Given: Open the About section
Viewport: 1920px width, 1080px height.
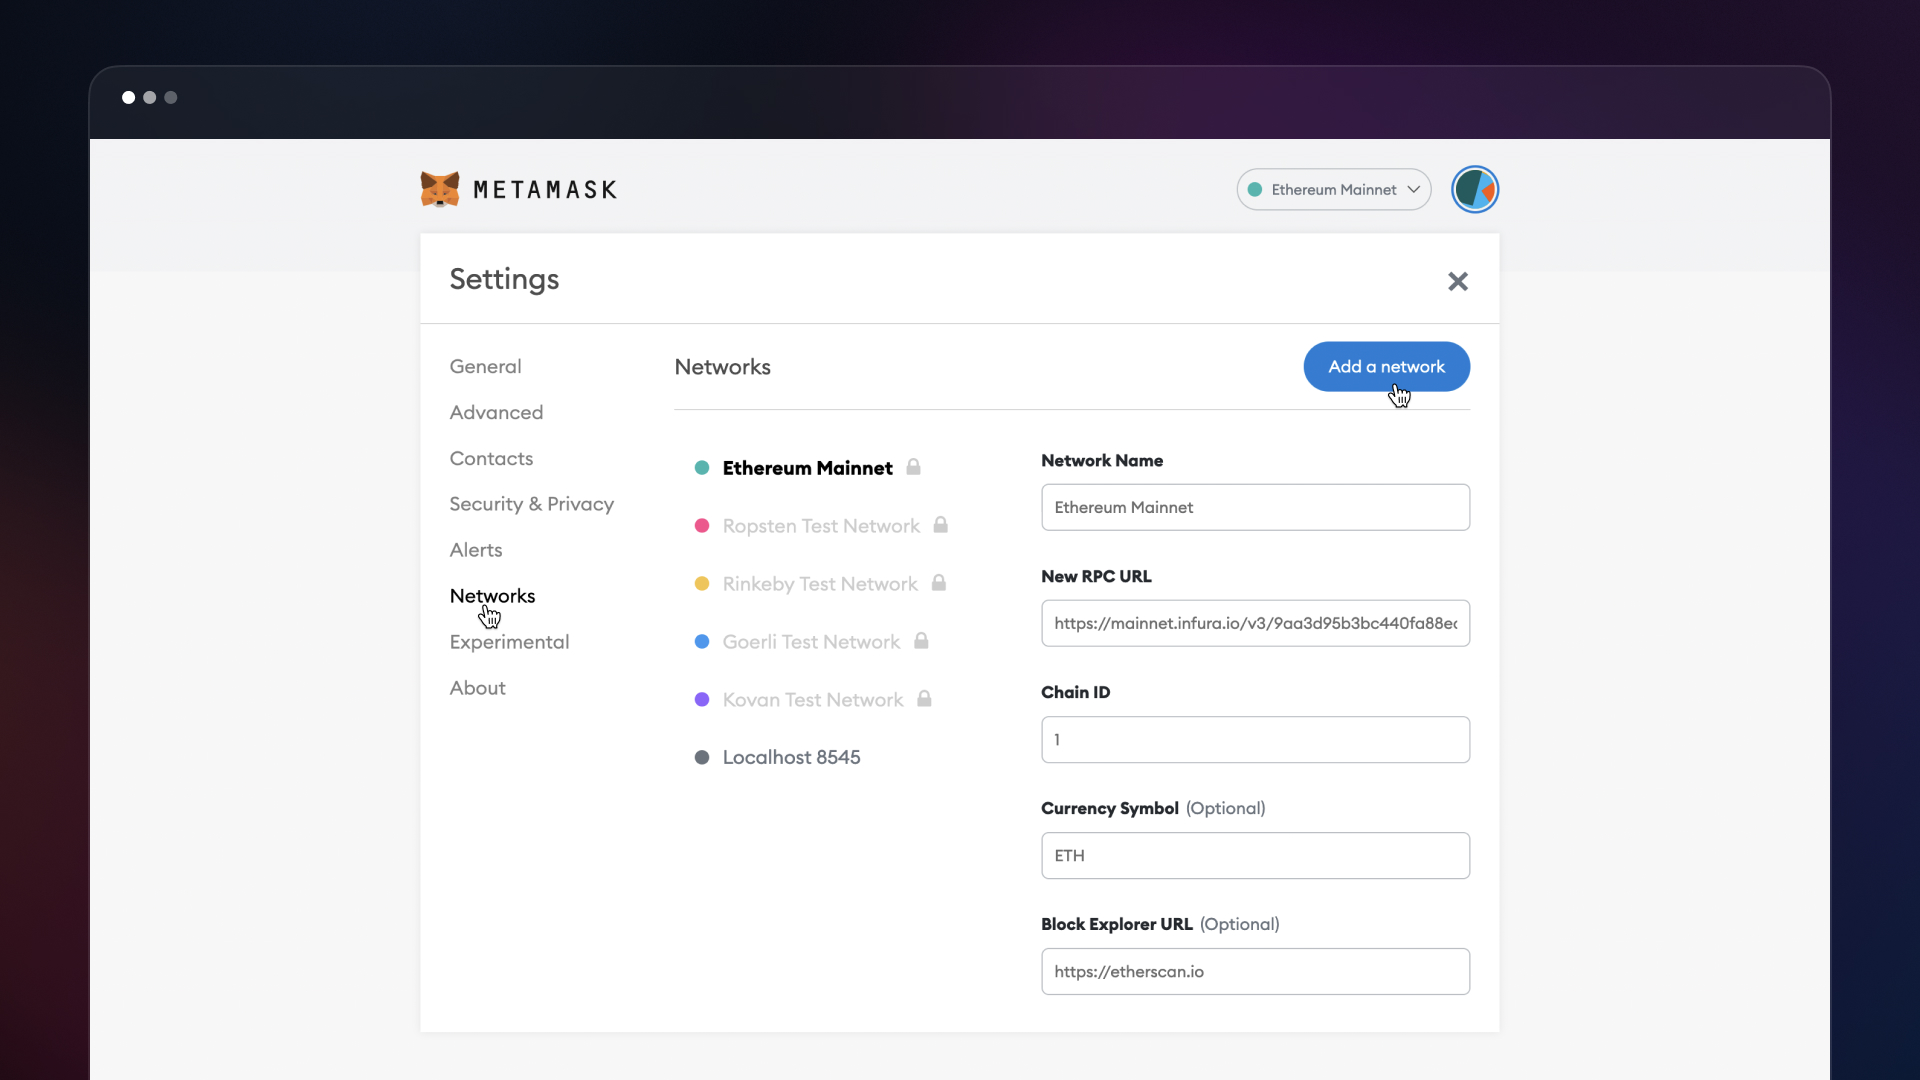Looking at the screenshot, I should point(477,688).
